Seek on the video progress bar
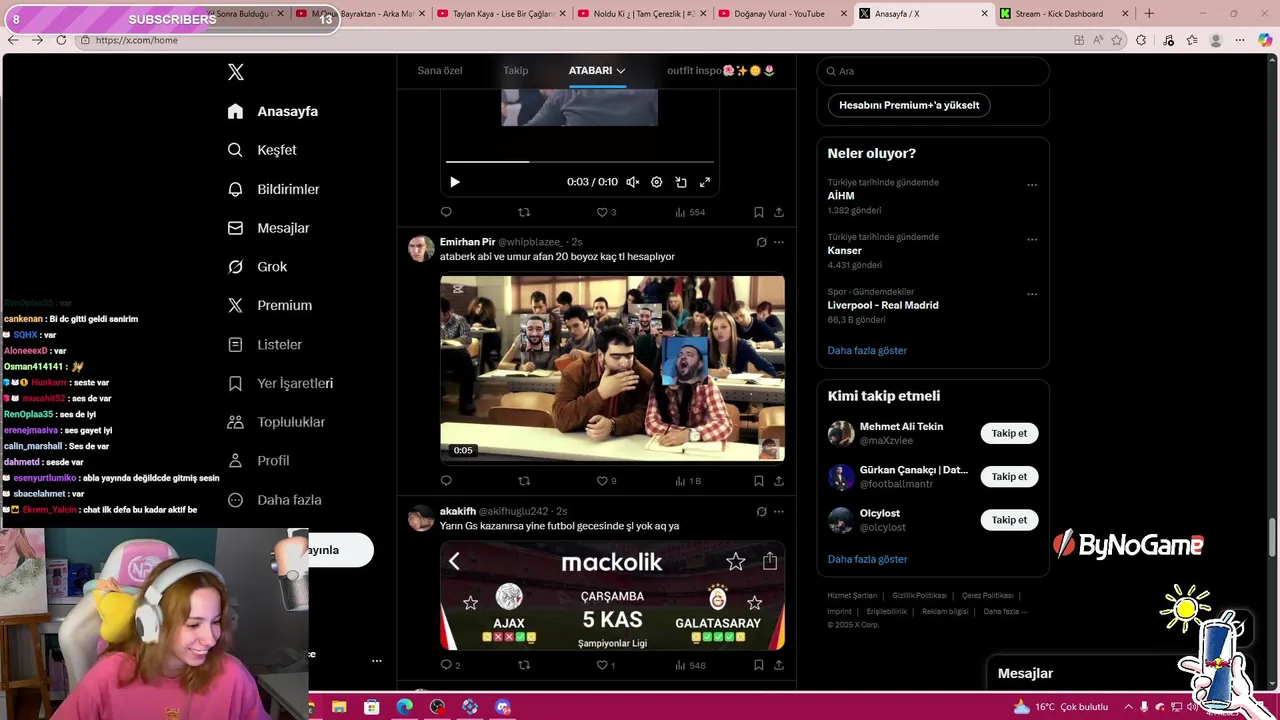The width and height of the screenshot is (1280, 720). [x=580, y=161]
